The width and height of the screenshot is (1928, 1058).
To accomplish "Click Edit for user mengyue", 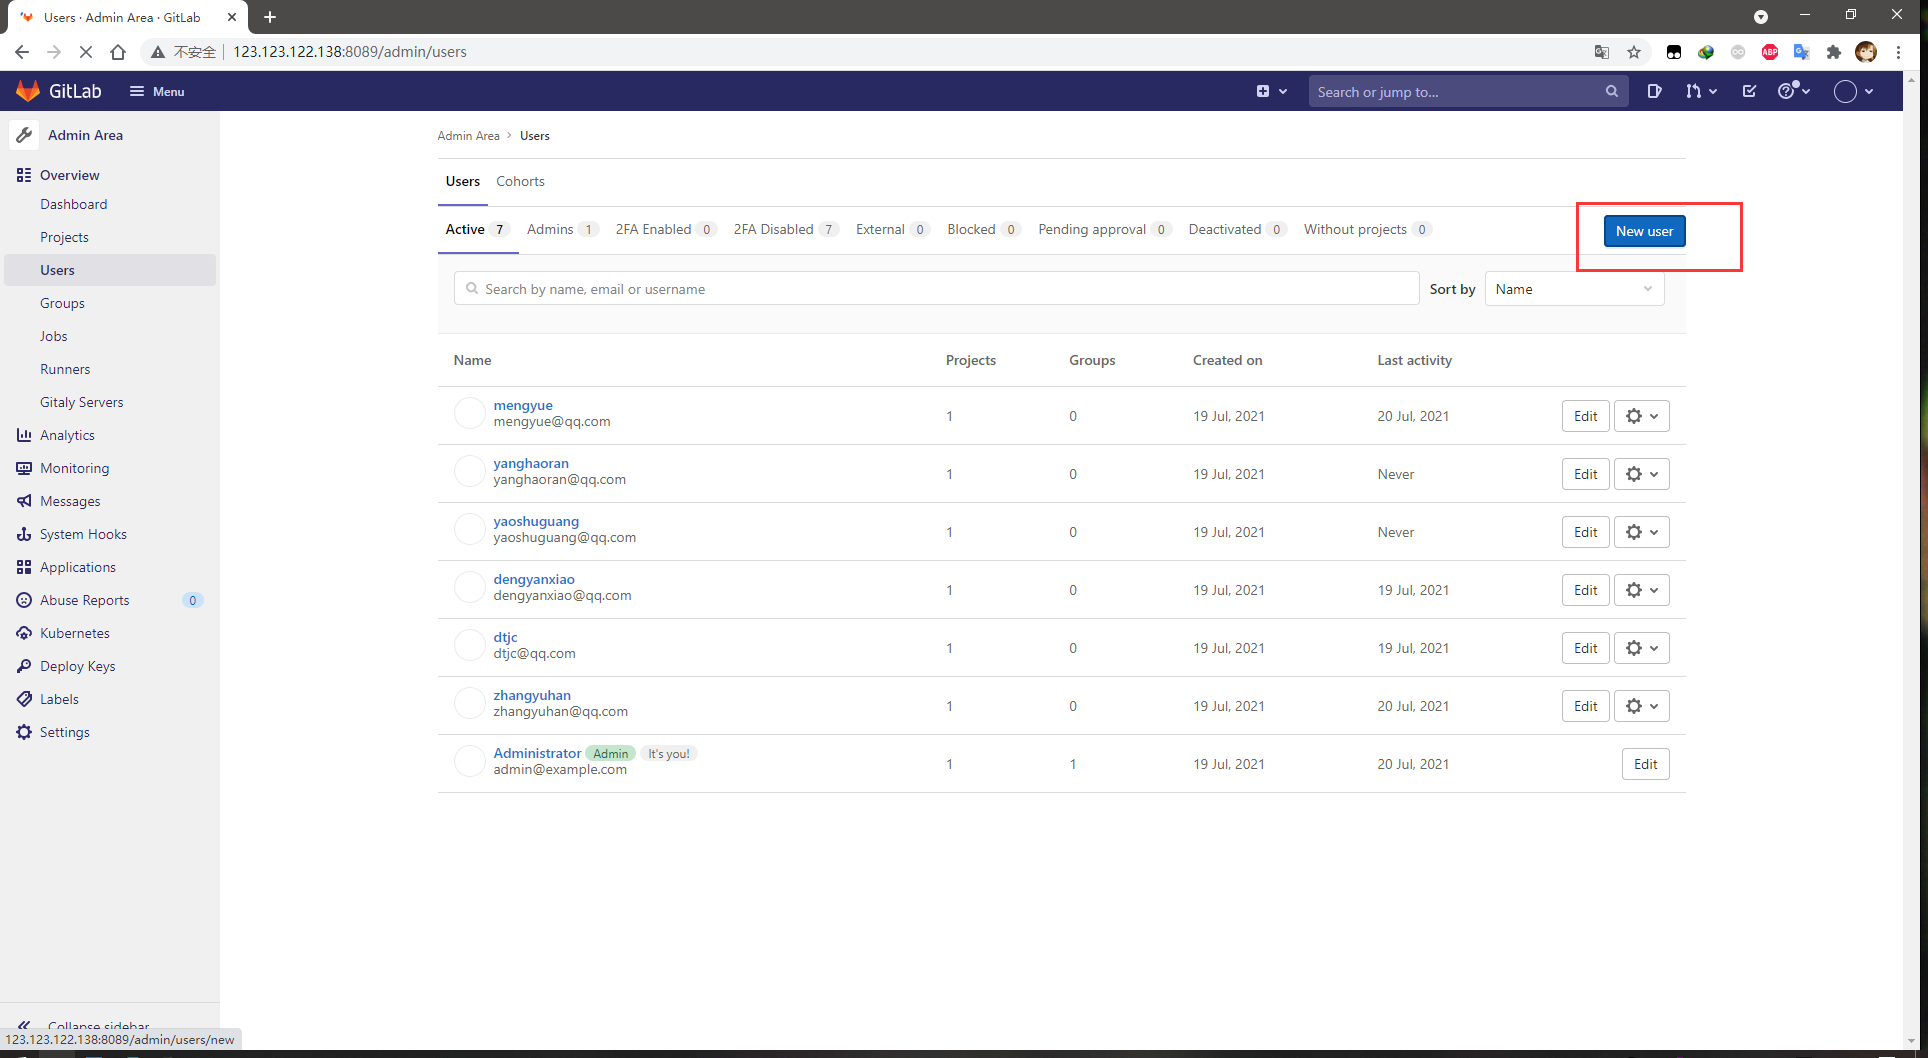I will tap(1585, 416).
